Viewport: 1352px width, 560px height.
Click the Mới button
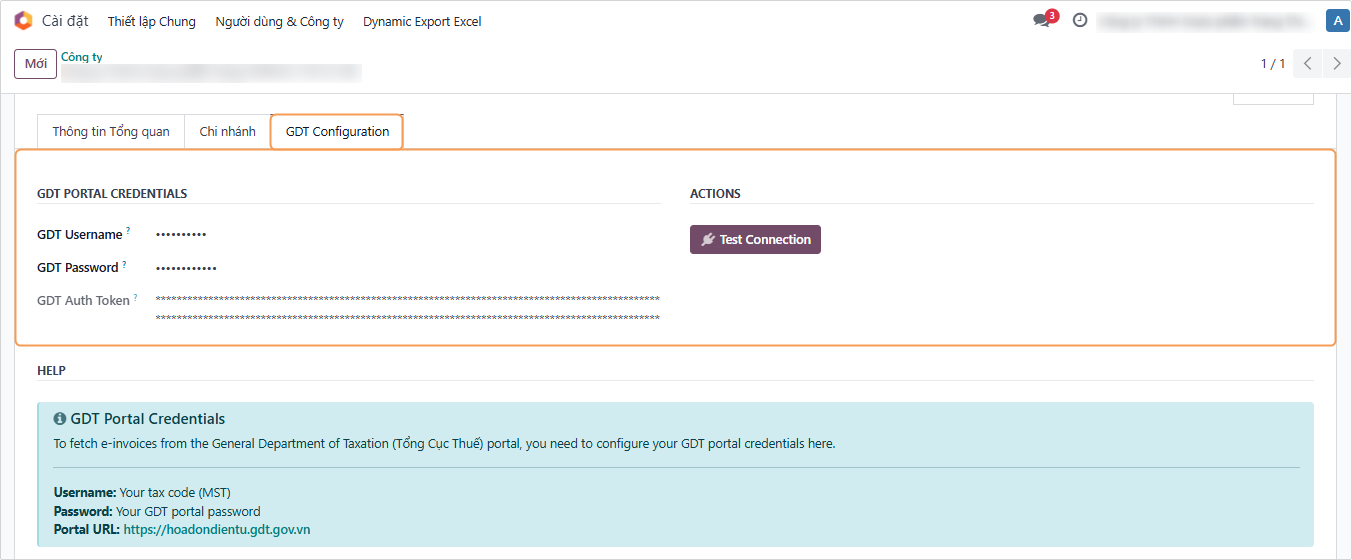coord(35,64)
